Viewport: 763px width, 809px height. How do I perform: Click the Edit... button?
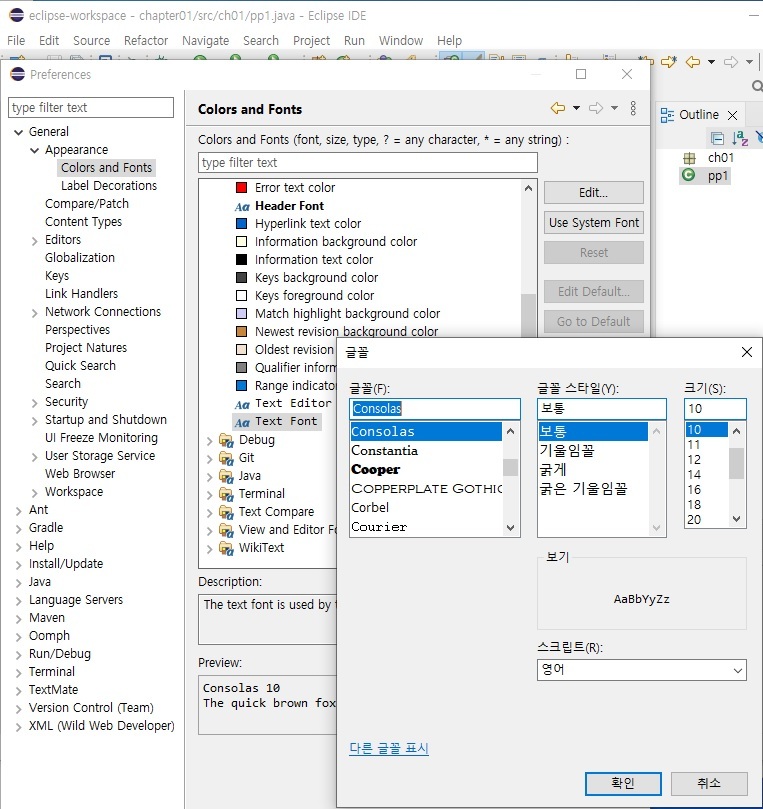tap(593, 192)
